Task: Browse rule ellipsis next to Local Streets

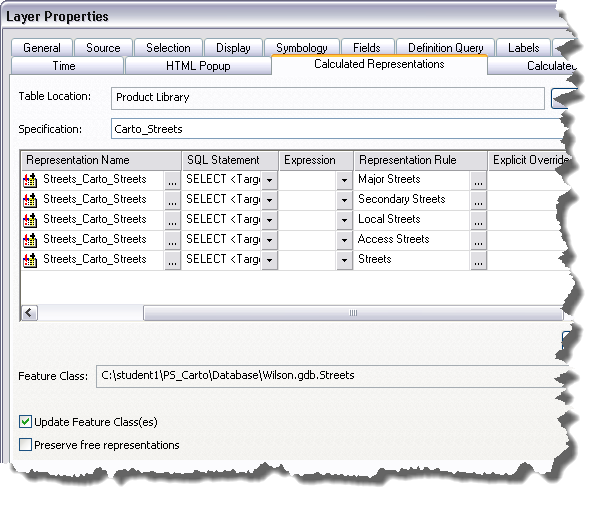Action: 478,220
